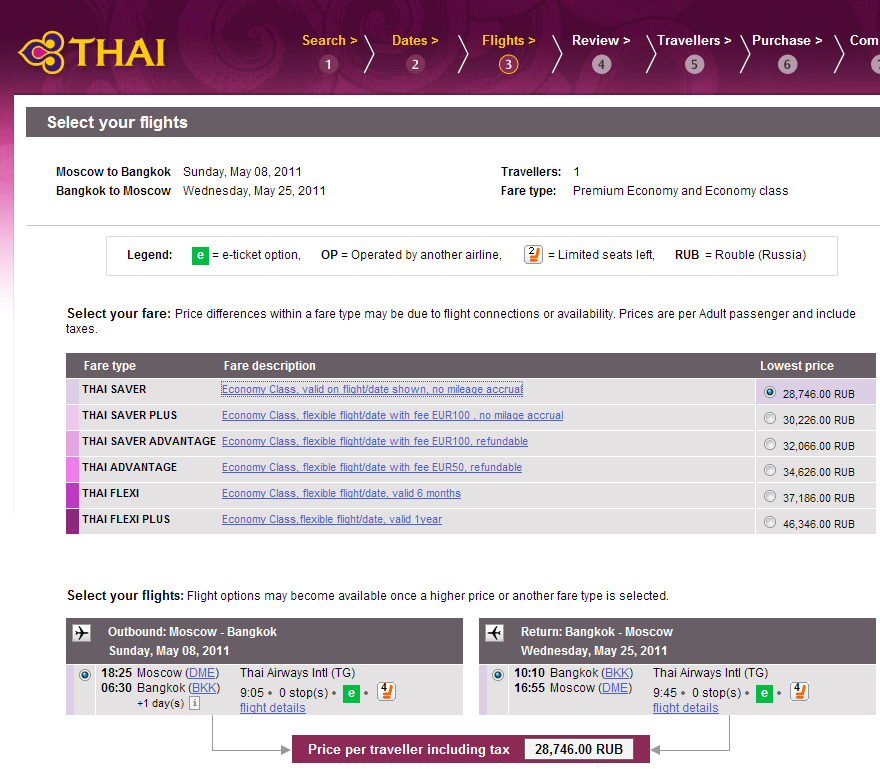
Task: Open the THAI FLEXI PLUS valid 1year link
Action: point(332,519)
